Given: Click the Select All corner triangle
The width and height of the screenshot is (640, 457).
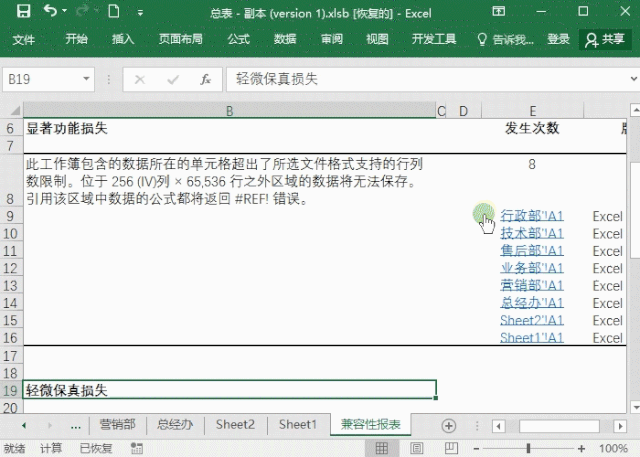Looking at the screenshot, I should click(x=15, y=111).
